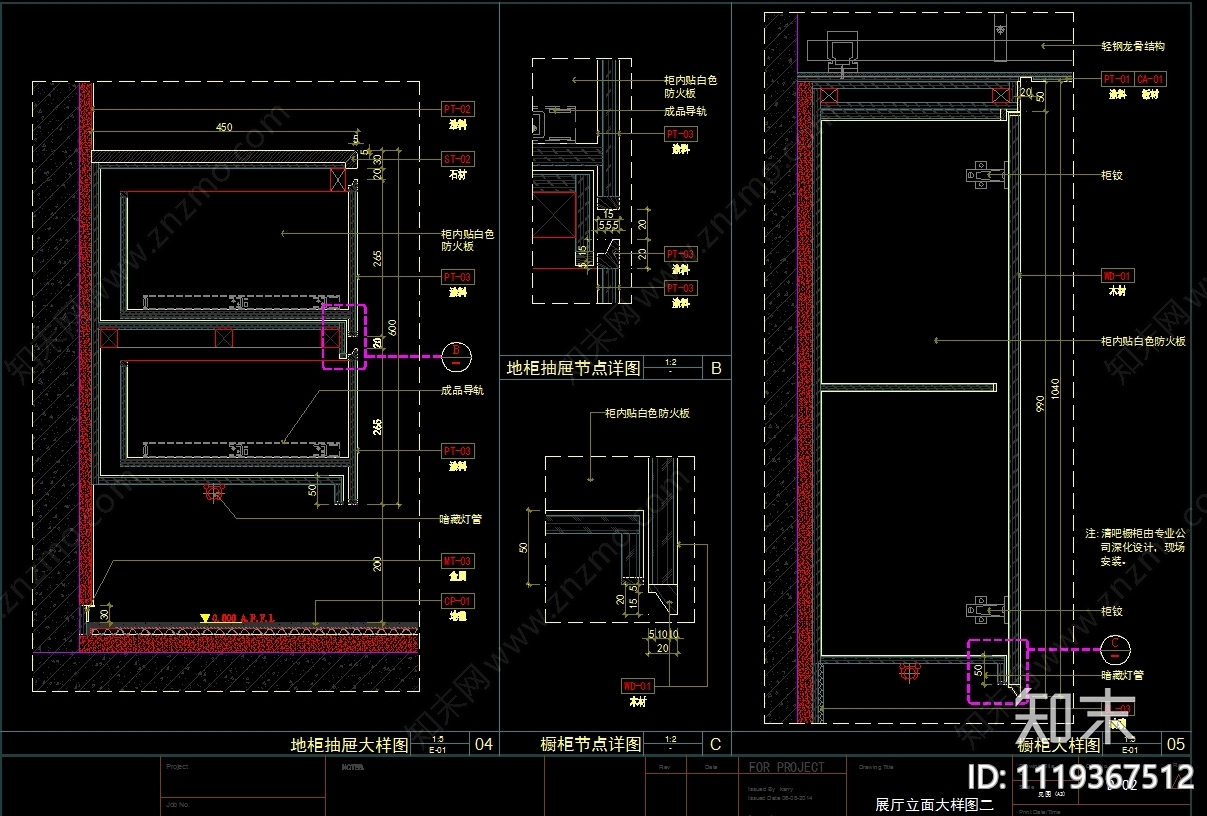This screenshot has width=1207, height=816.
Task: Click the PT-02 material tag
Action: pyautogui.click(x=457, y=108)
